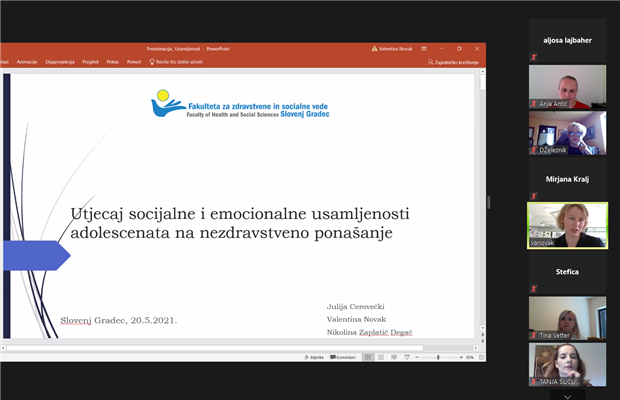Click the account warning triangle icon
This screenshot has height=400, width=620.
374,49
